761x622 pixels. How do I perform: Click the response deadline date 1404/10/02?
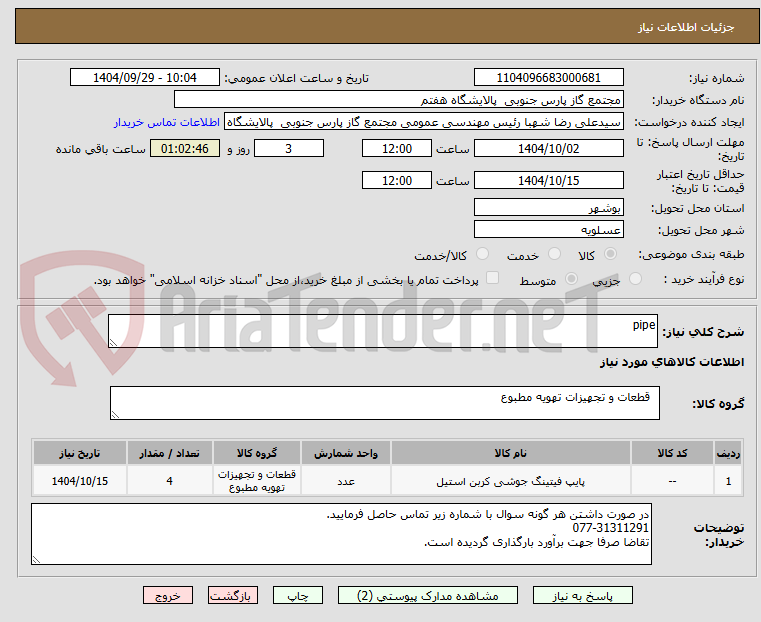[x=548, y=148]
